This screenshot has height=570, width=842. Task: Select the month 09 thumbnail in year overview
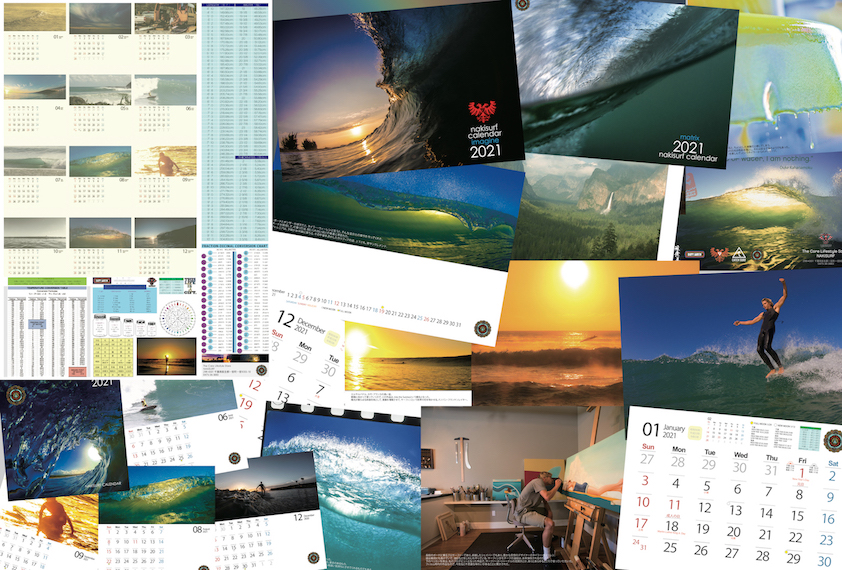click(165, 161)
